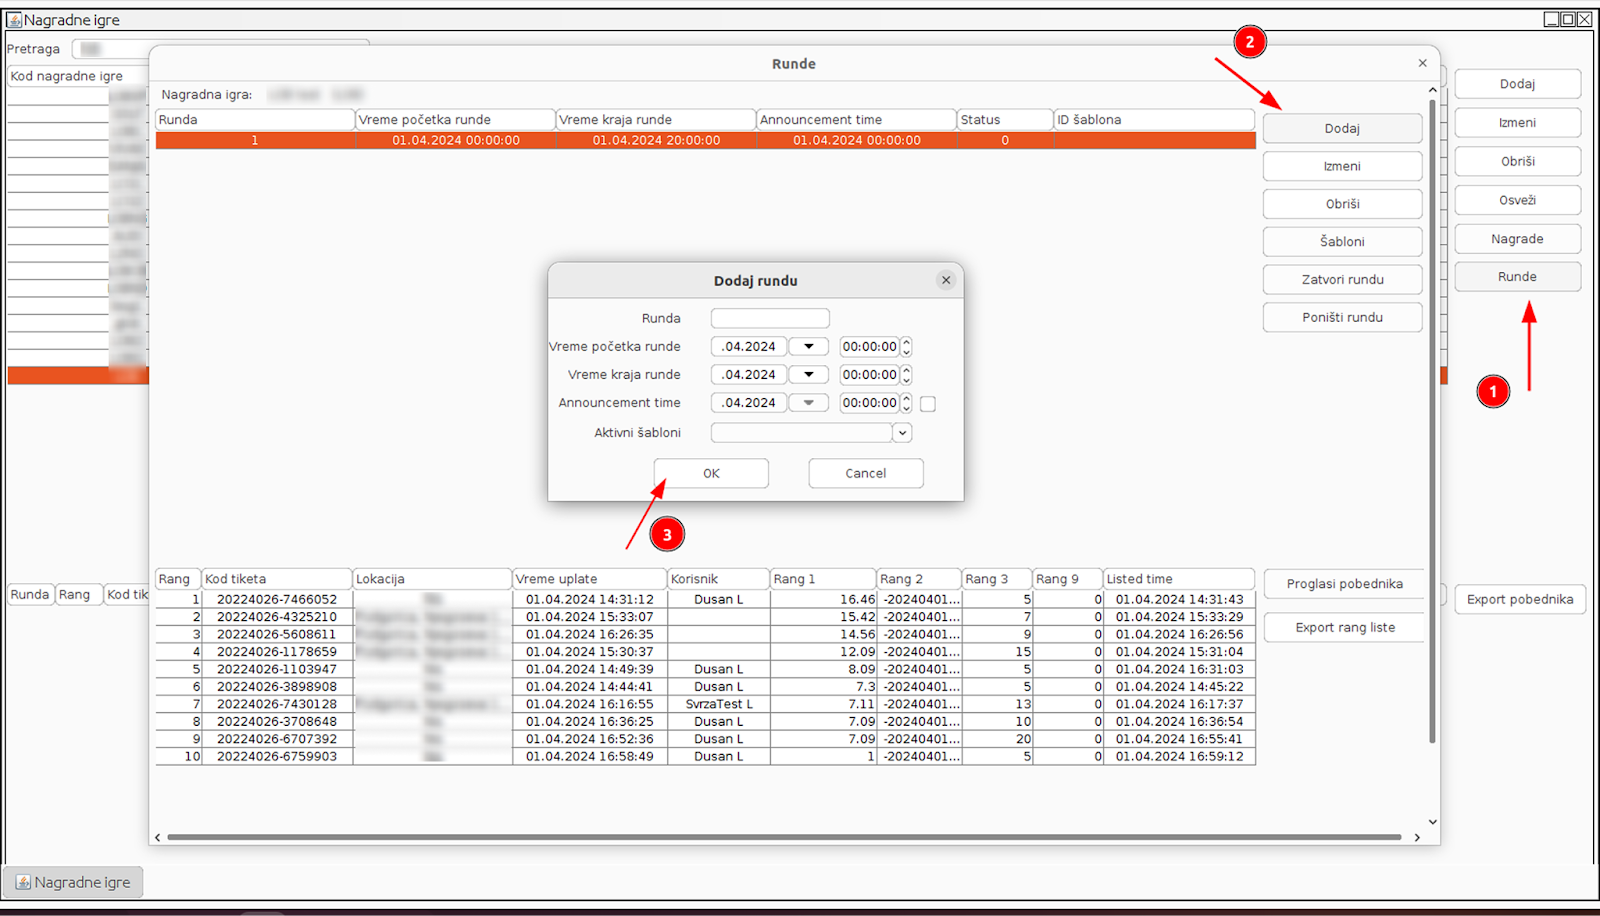Click Dodaj in the main window
This screenshot has width=1600, height=916.
[x=1517, y=84]
